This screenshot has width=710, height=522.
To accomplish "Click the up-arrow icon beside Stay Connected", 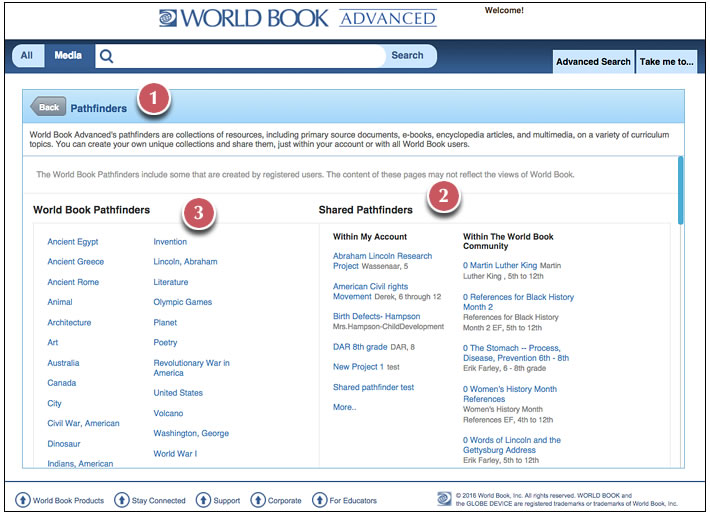I will (x=121, y=500).
